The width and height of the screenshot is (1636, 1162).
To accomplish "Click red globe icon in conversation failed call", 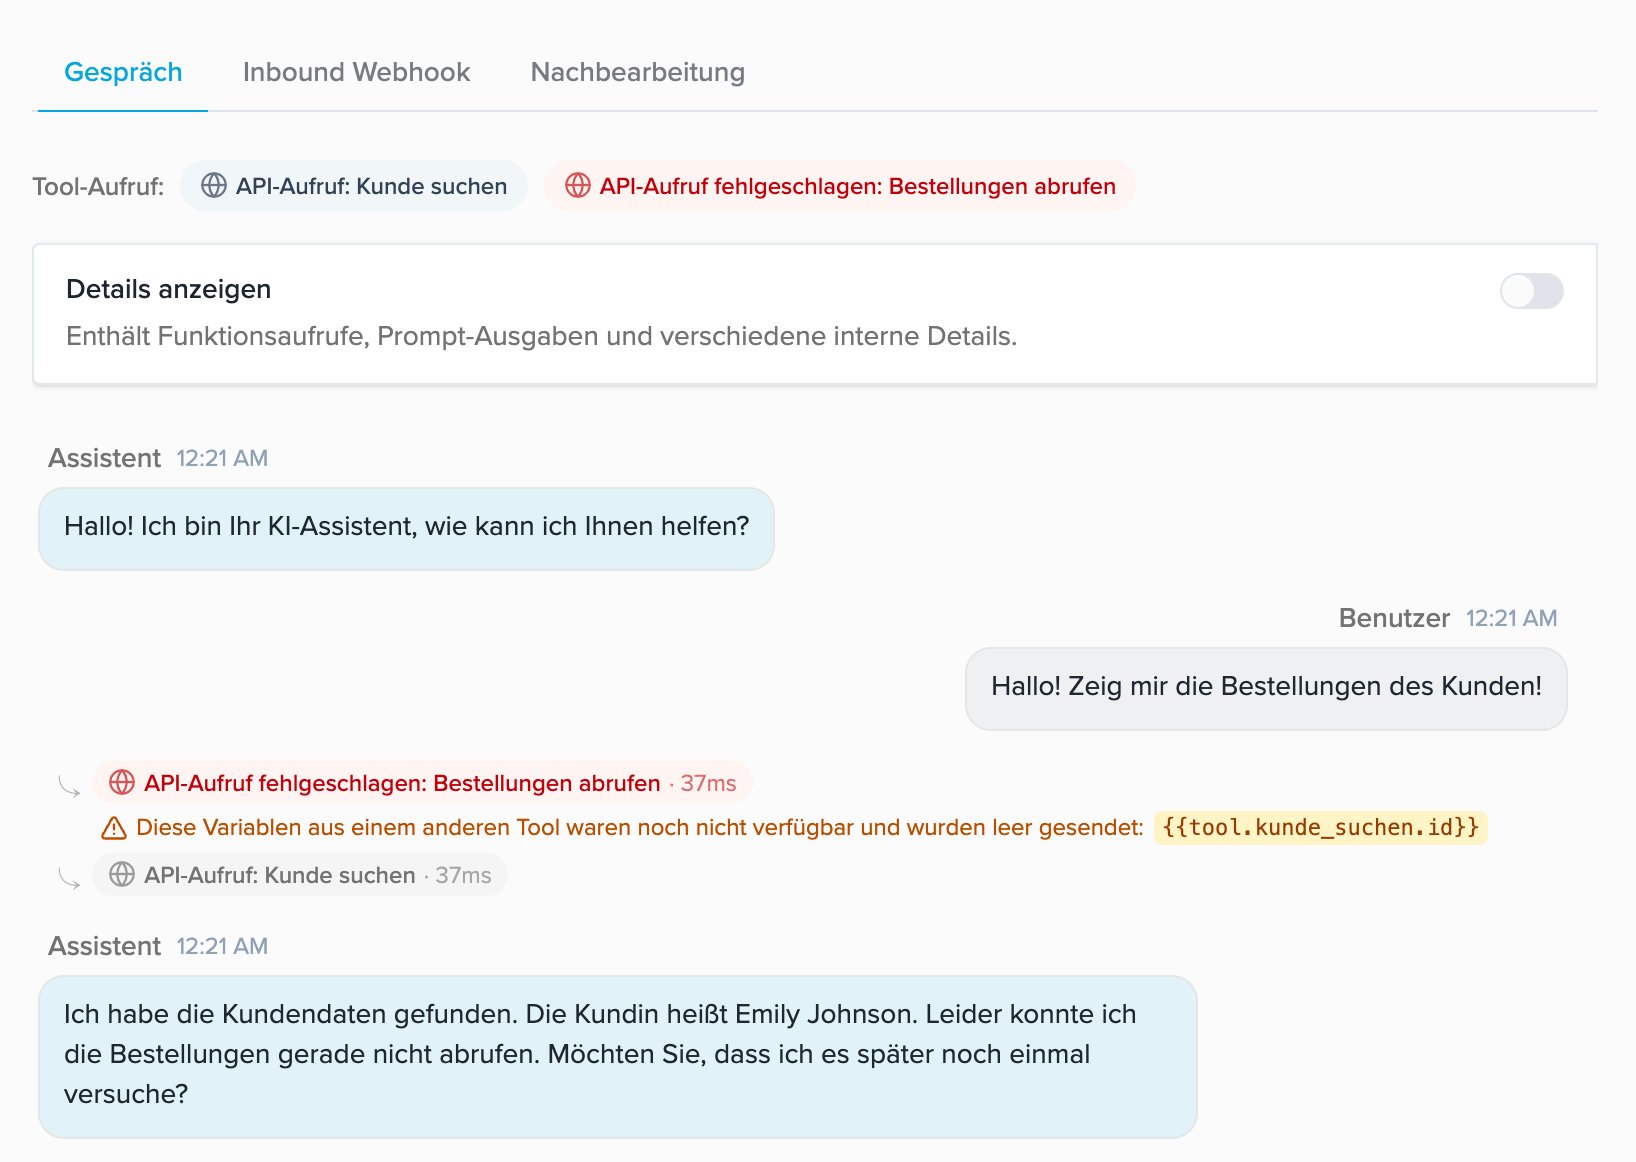I will (x=122, y=783).
